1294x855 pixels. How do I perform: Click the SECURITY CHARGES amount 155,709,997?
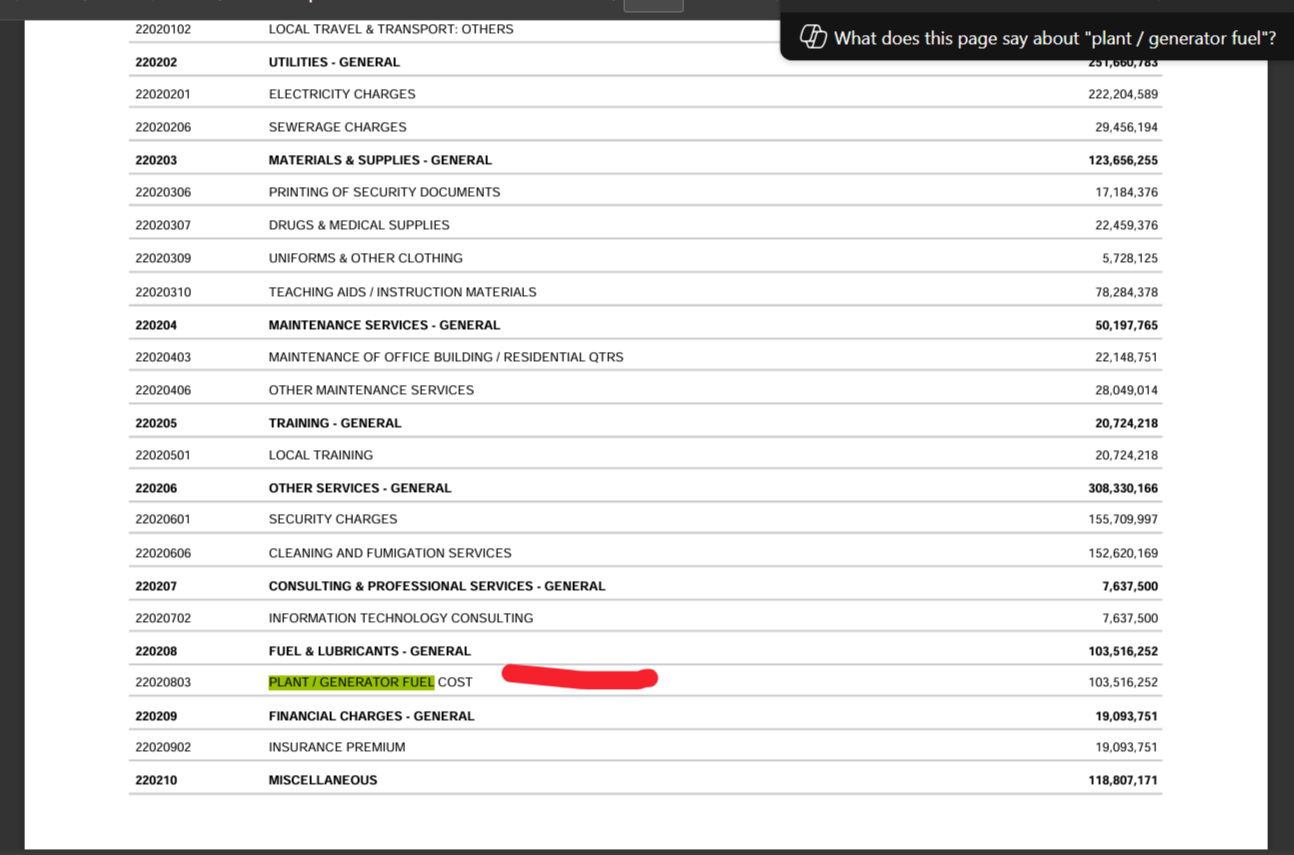pyautogui.click(x=1123, y=519)
